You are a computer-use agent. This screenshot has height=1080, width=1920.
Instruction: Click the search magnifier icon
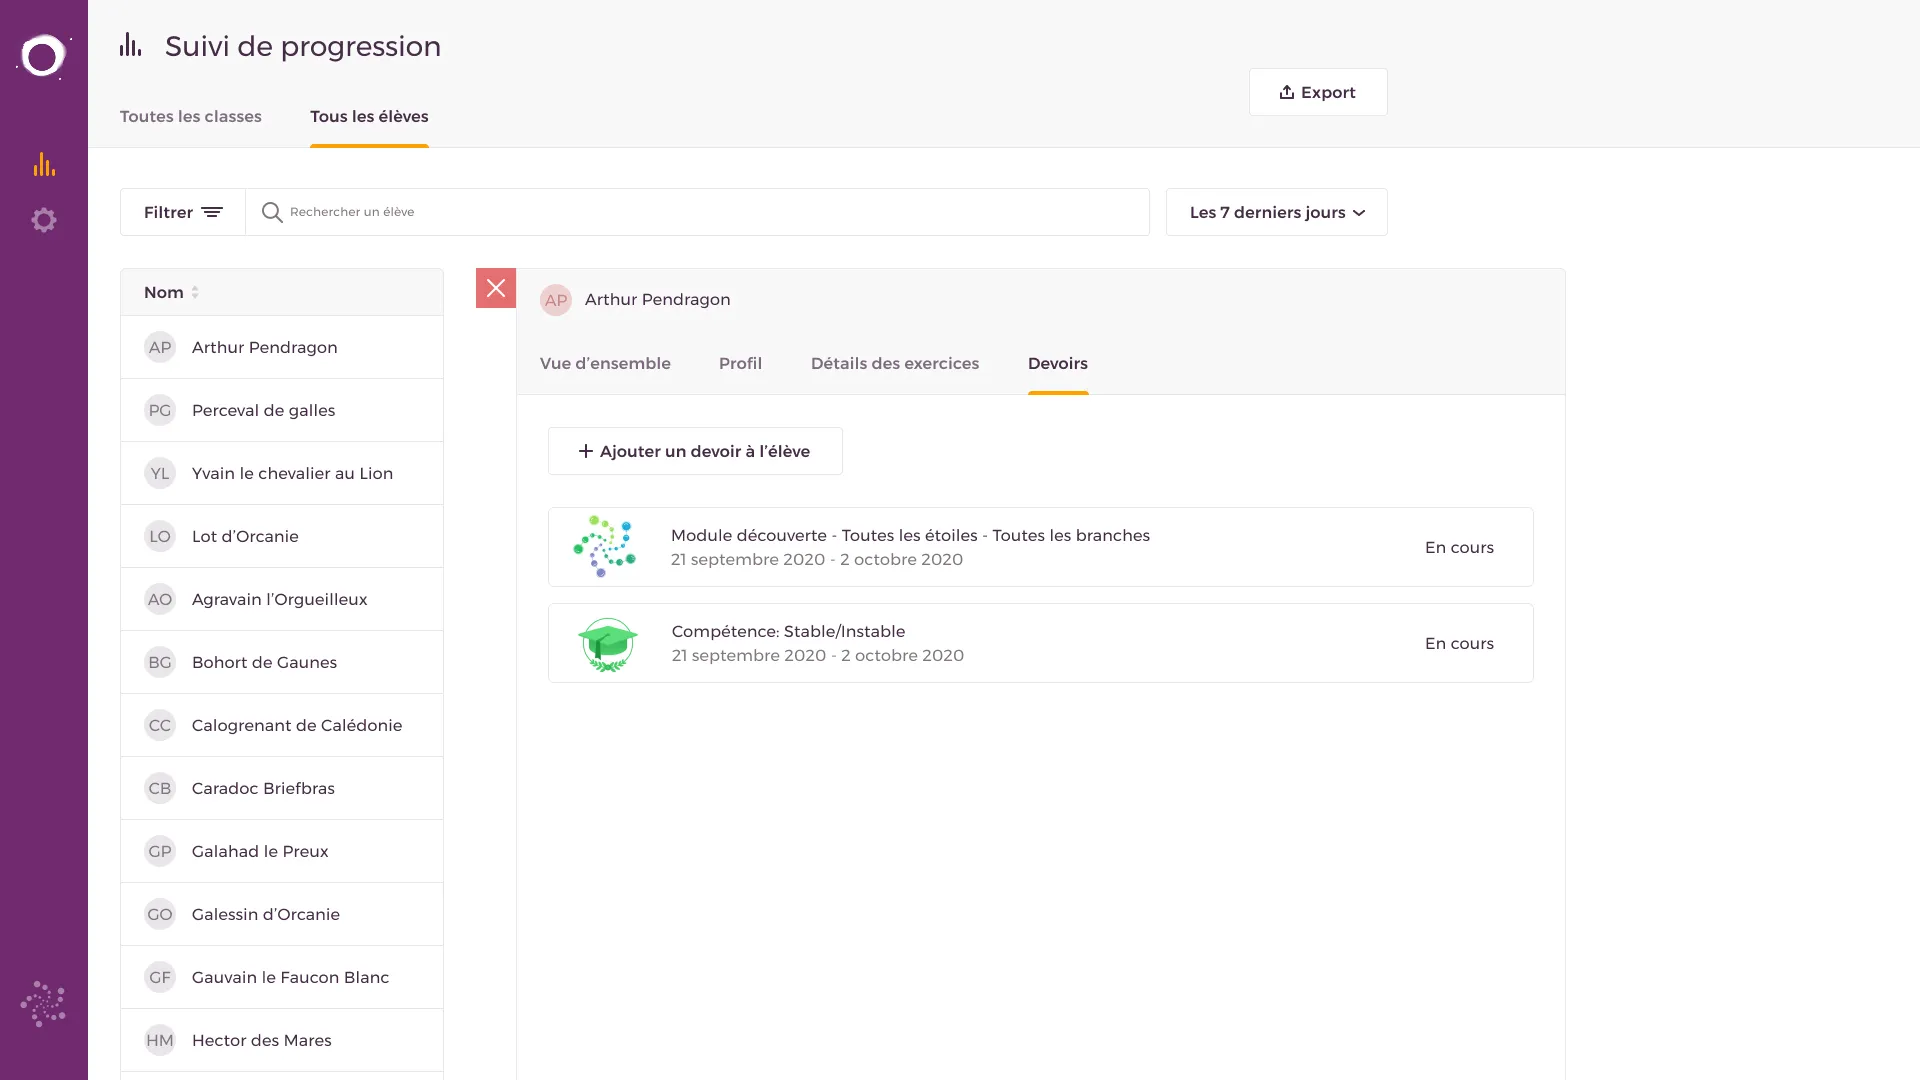[272, 212]
